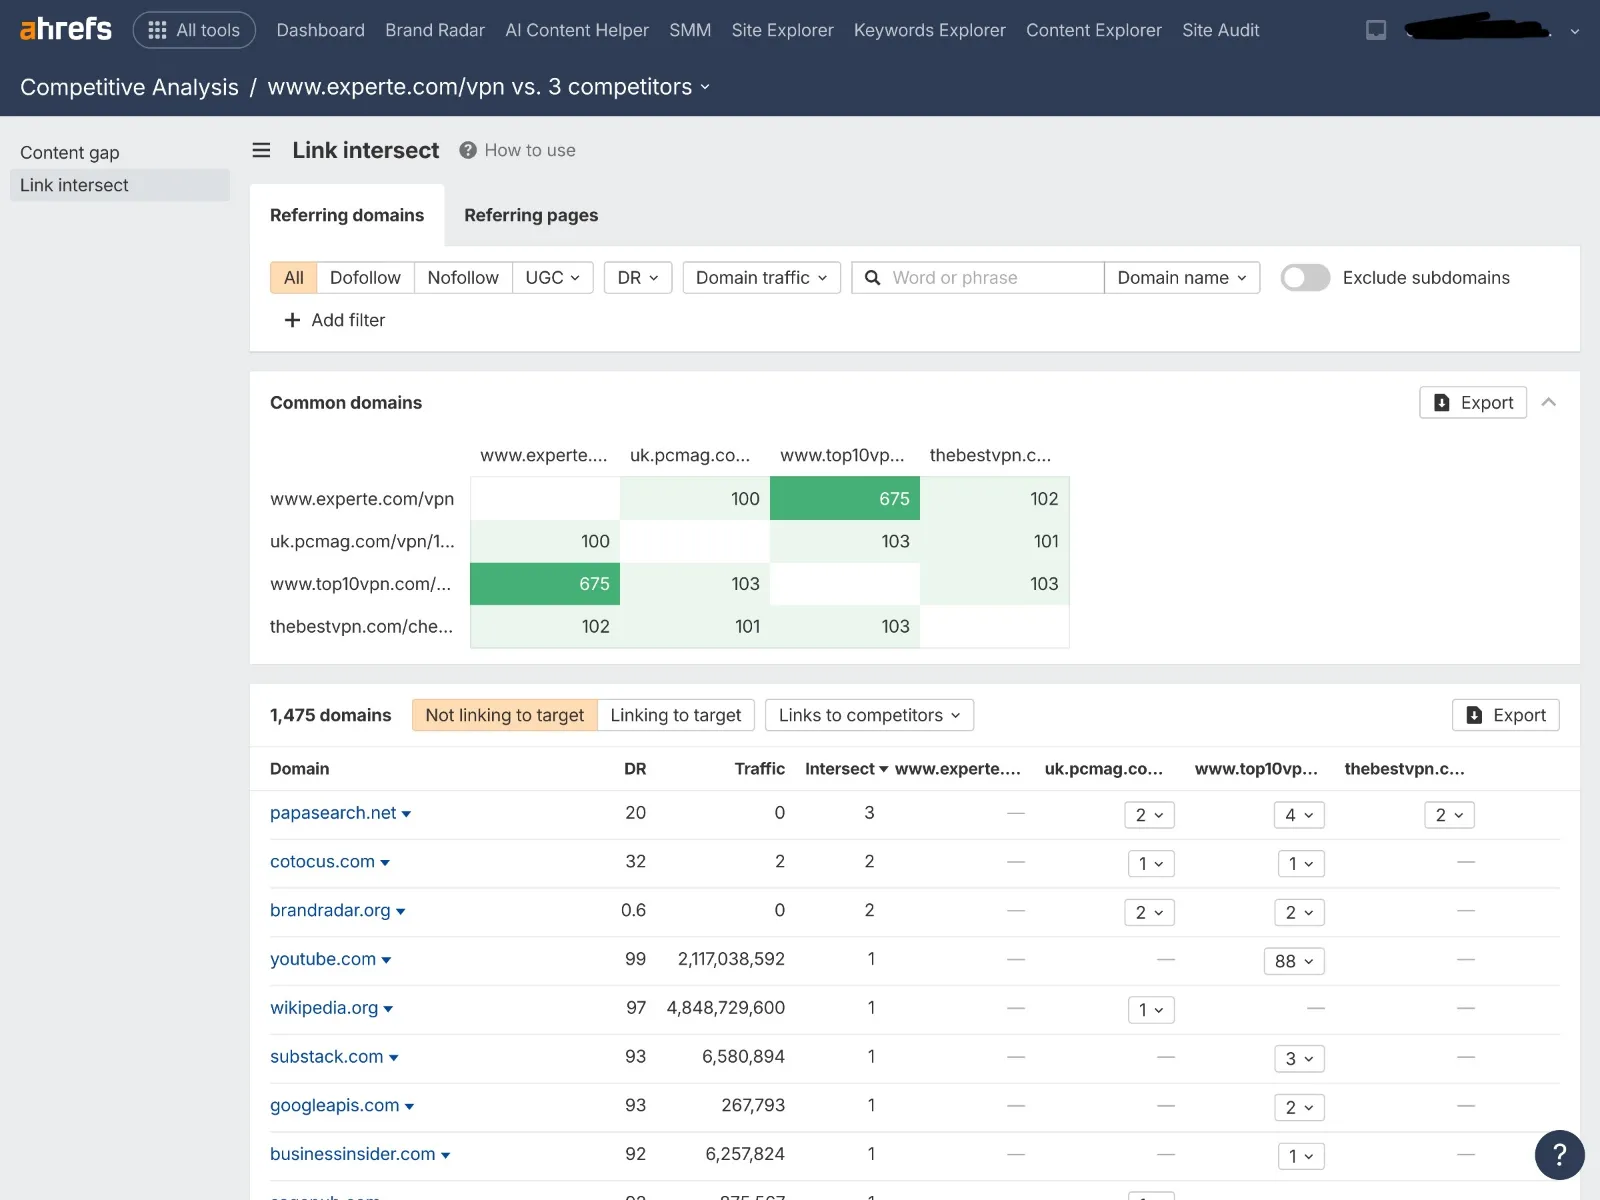The width and height of the screenshot is (1600, 1200).
Task: Click the display mode icon in header
Action: click(x=1376, y=30)
